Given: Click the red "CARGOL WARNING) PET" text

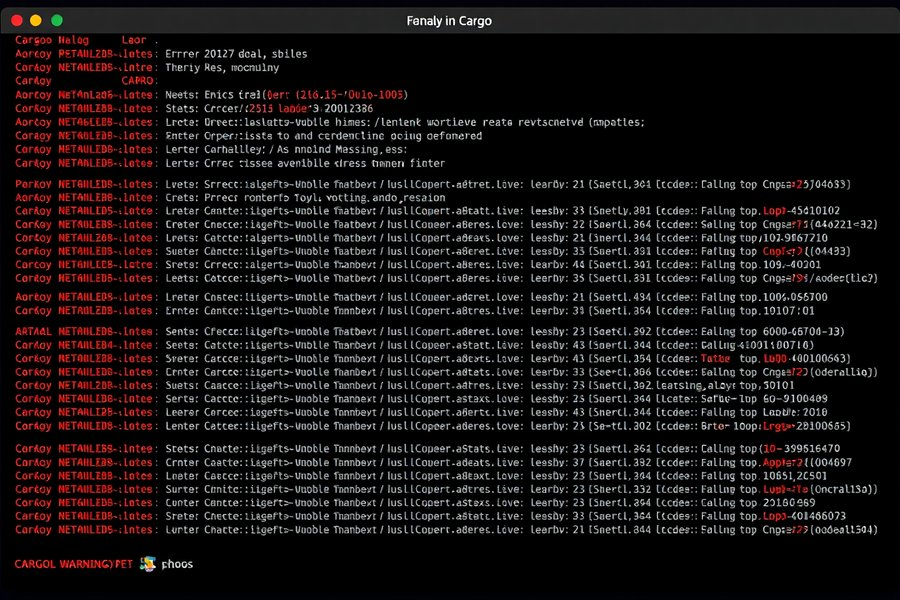Looking at the screenshot, I should 73,564.
